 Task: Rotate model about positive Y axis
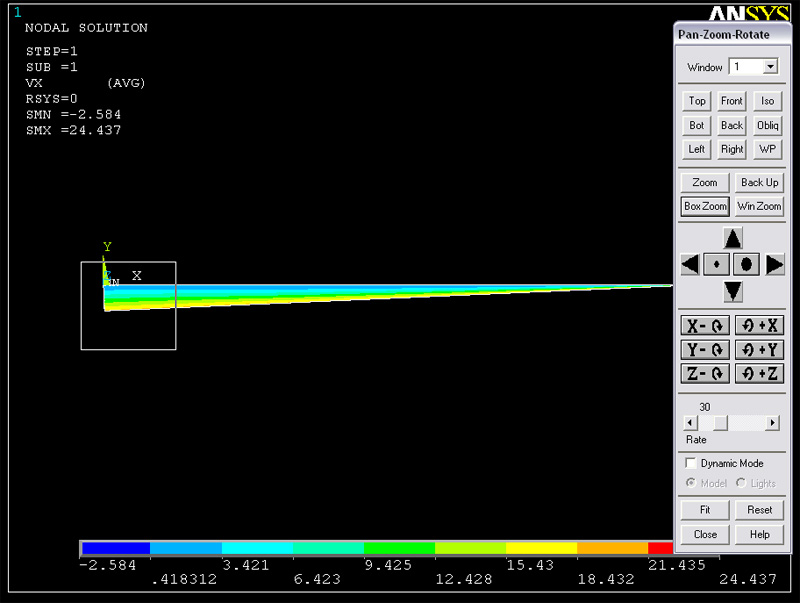pyautogui.click(x=758, y=349)
